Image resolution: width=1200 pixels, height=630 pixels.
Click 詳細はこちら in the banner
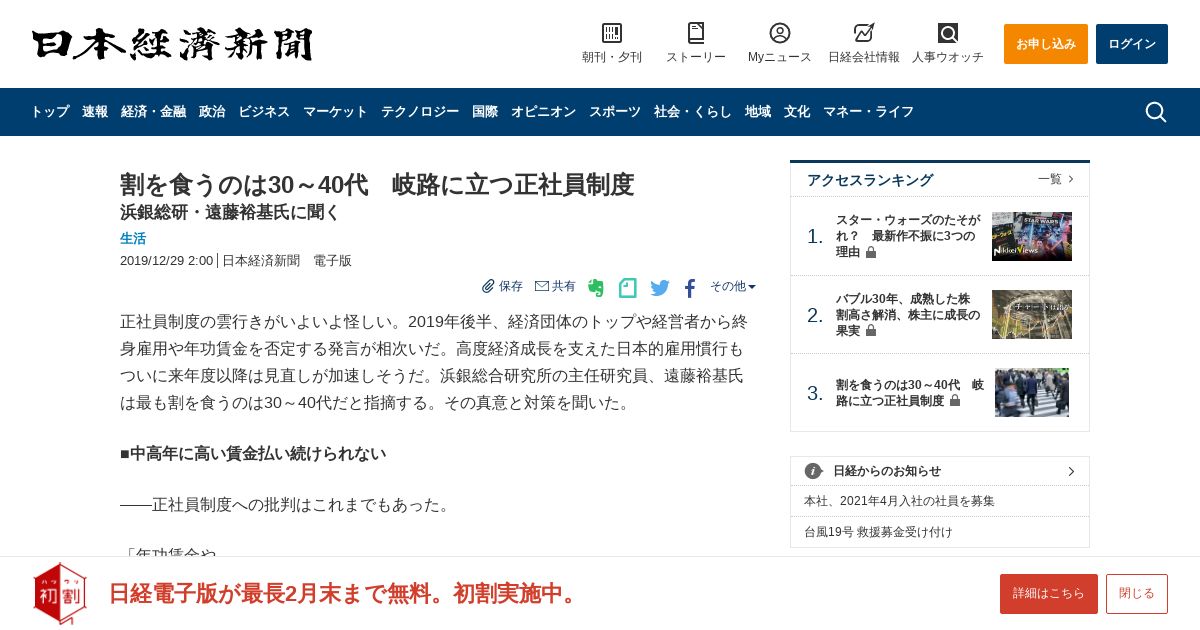(x=1049, y=594)
